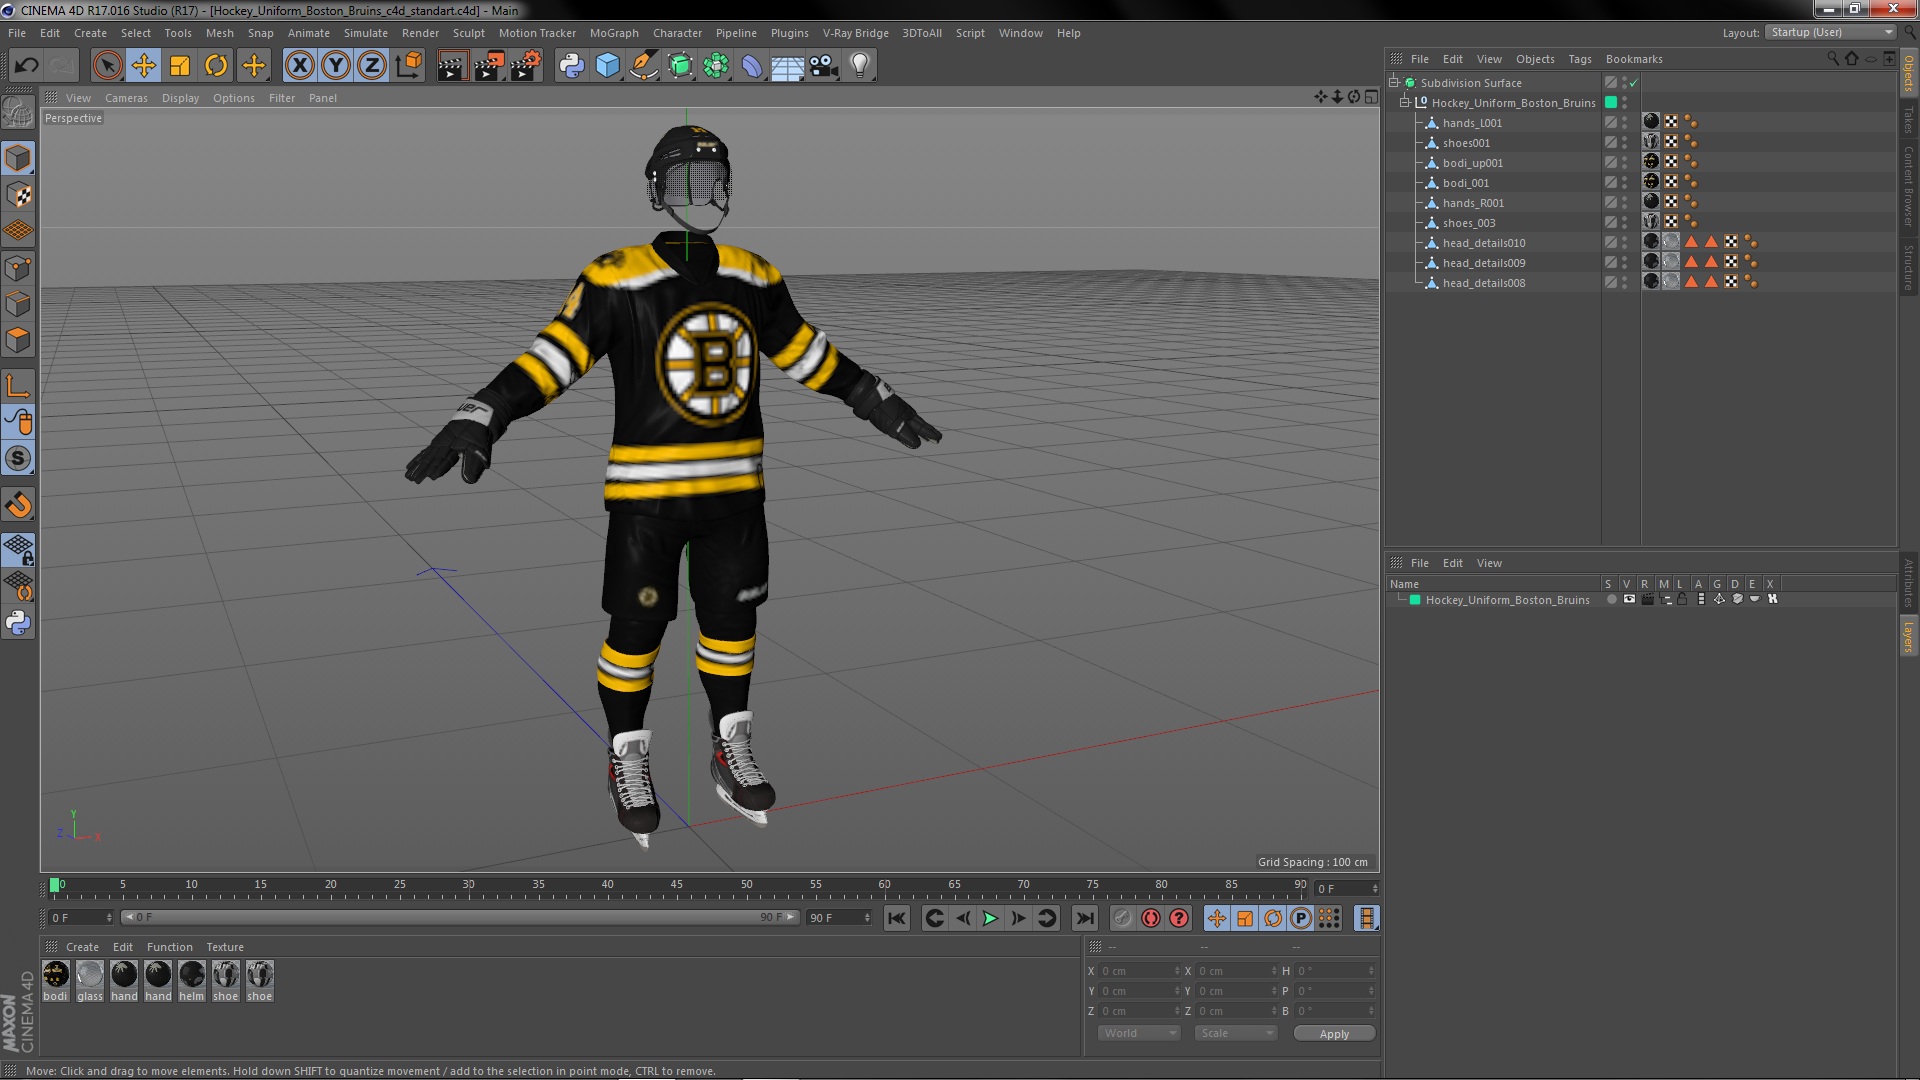This screenshot has height=1080, width=1920.
Task: Add a camera object
Action: [x=823, y=66]
